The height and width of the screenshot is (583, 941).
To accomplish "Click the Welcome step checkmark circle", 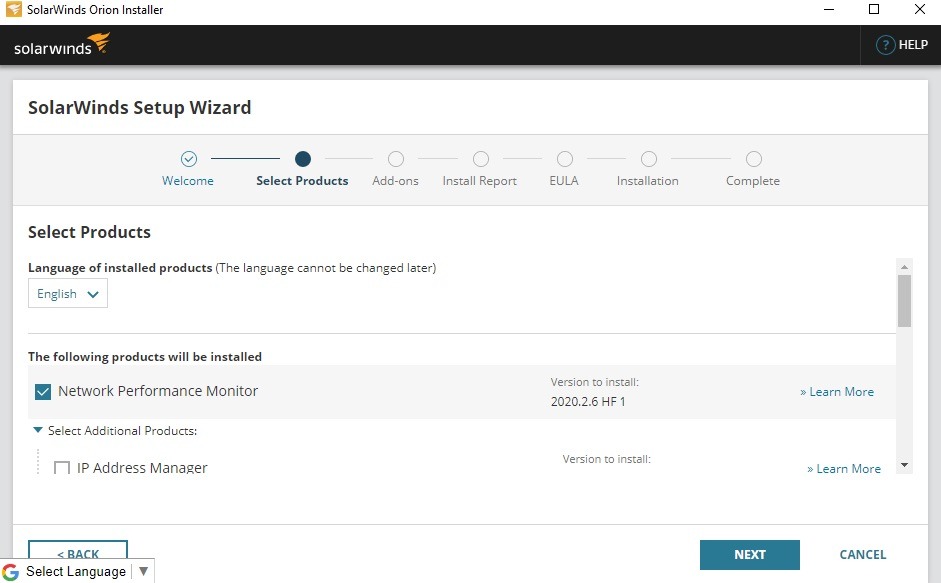I will pos(189,159).
